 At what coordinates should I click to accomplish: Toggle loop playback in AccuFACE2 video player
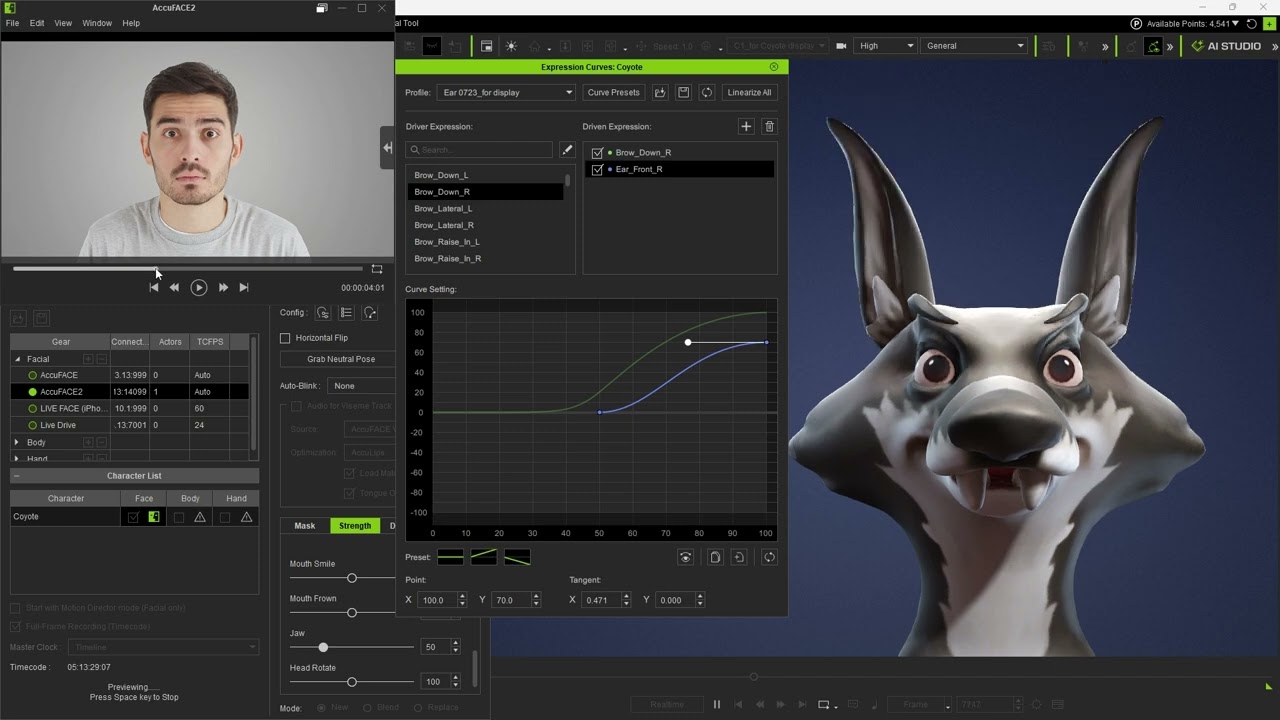377,269
